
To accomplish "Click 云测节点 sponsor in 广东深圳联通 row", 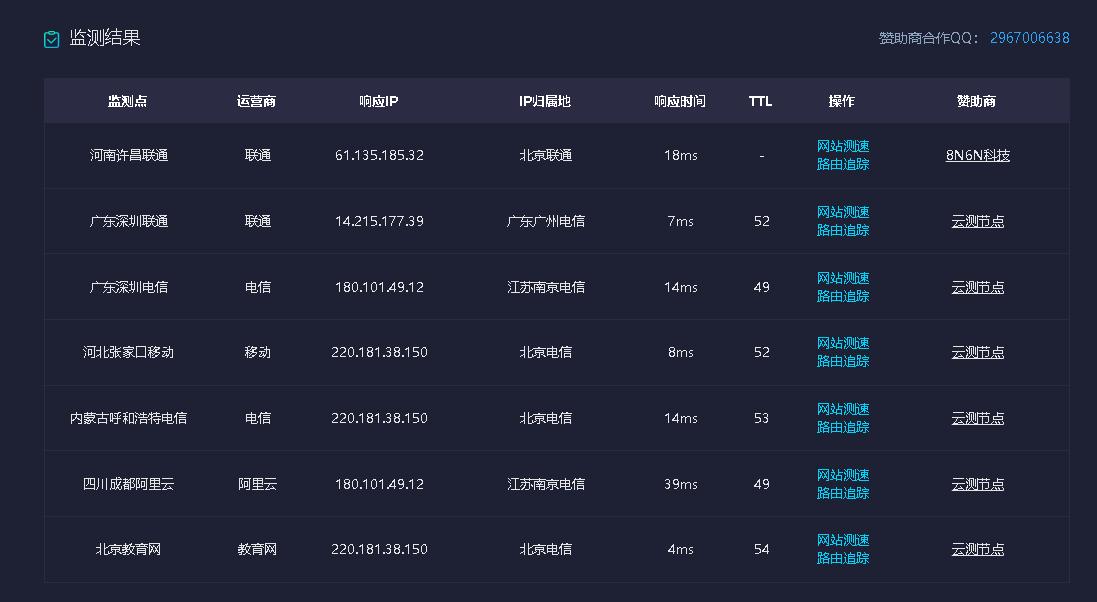I will (977, 221).
